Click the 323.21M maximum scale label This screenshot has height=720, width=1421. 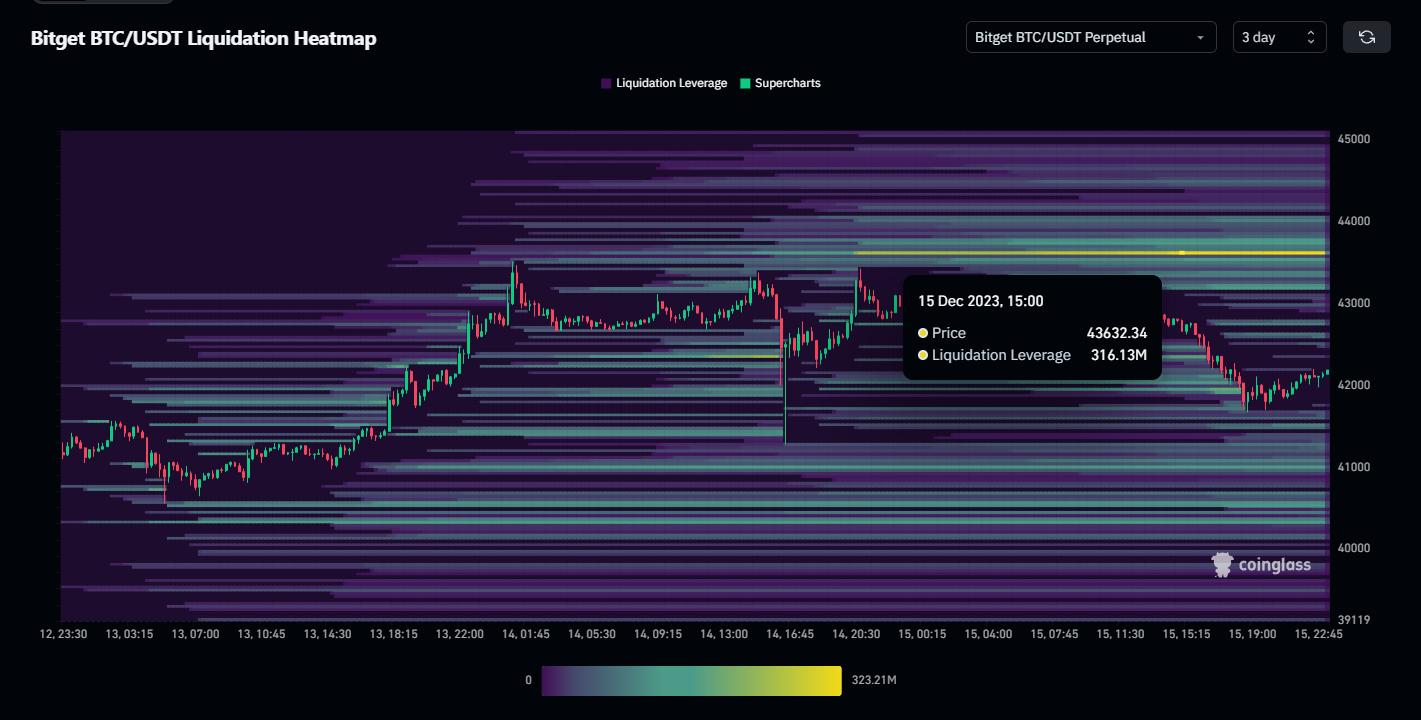click(x=874, y=680)
